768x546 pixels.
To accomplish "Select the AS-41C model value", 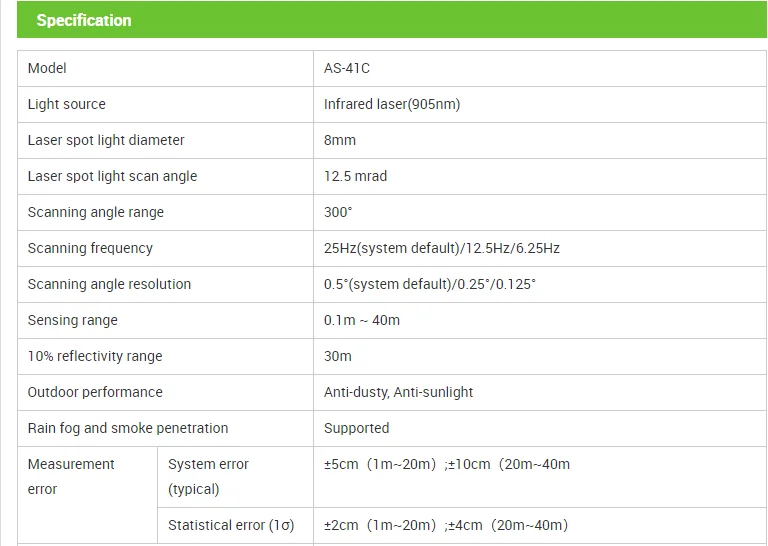I will 347,68.
